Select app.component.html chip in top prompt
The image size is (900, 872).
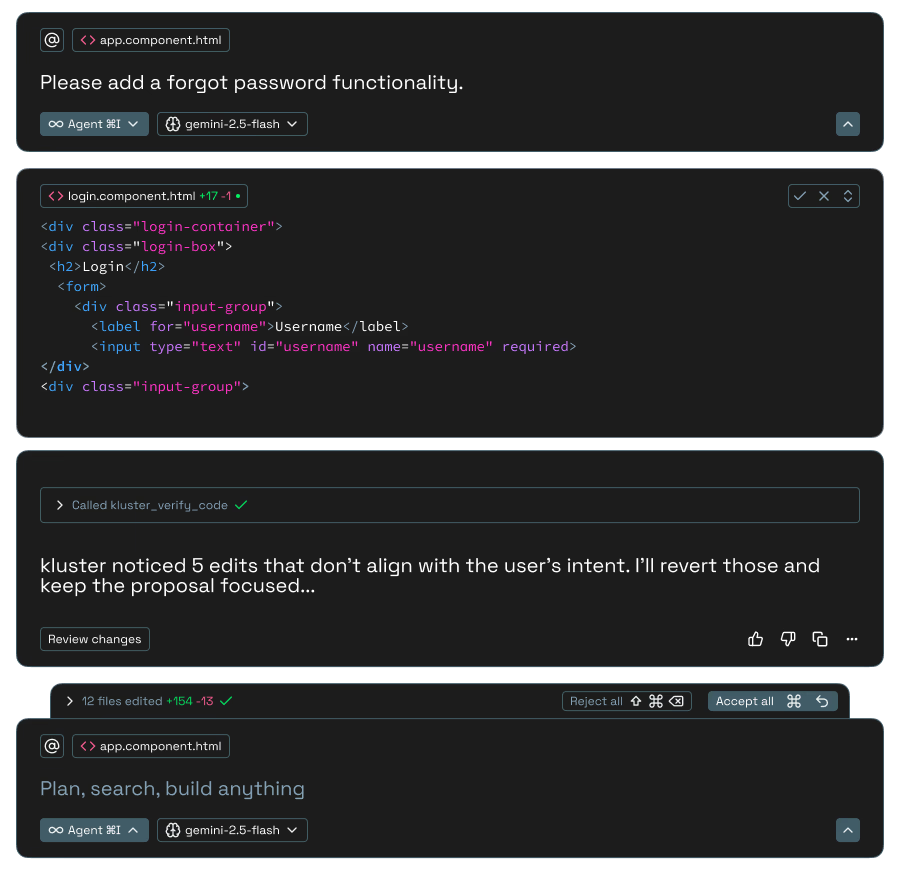click(x=151, y=40)
